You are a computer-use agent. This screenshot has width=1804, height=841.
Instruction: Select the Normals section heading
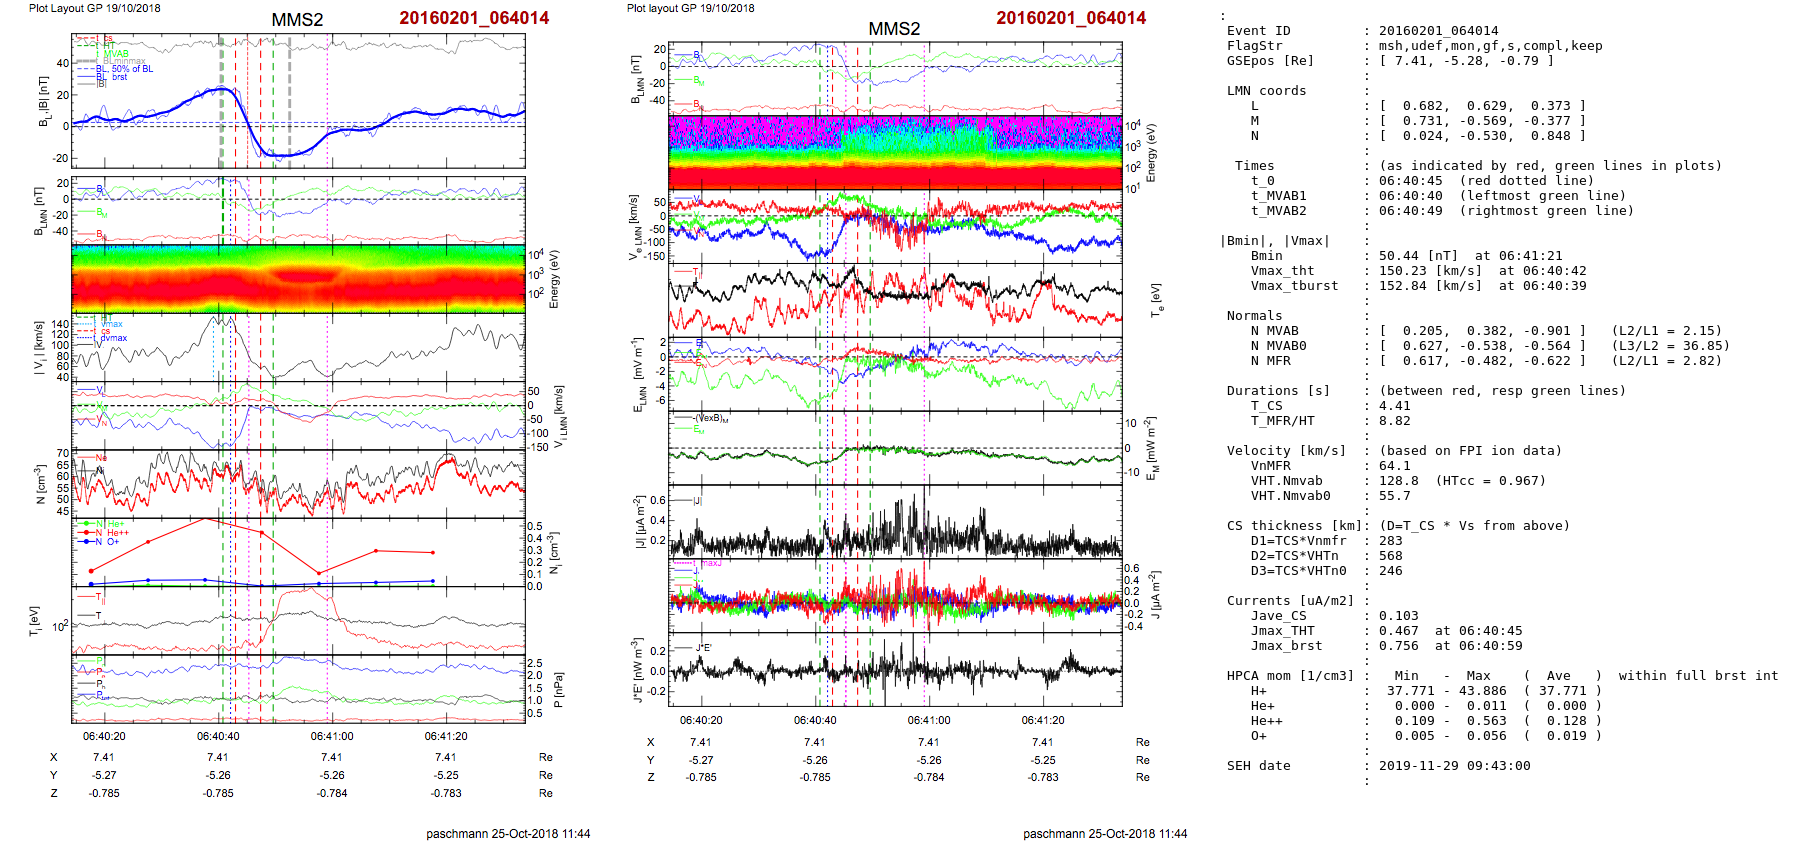coord(1254,316)
